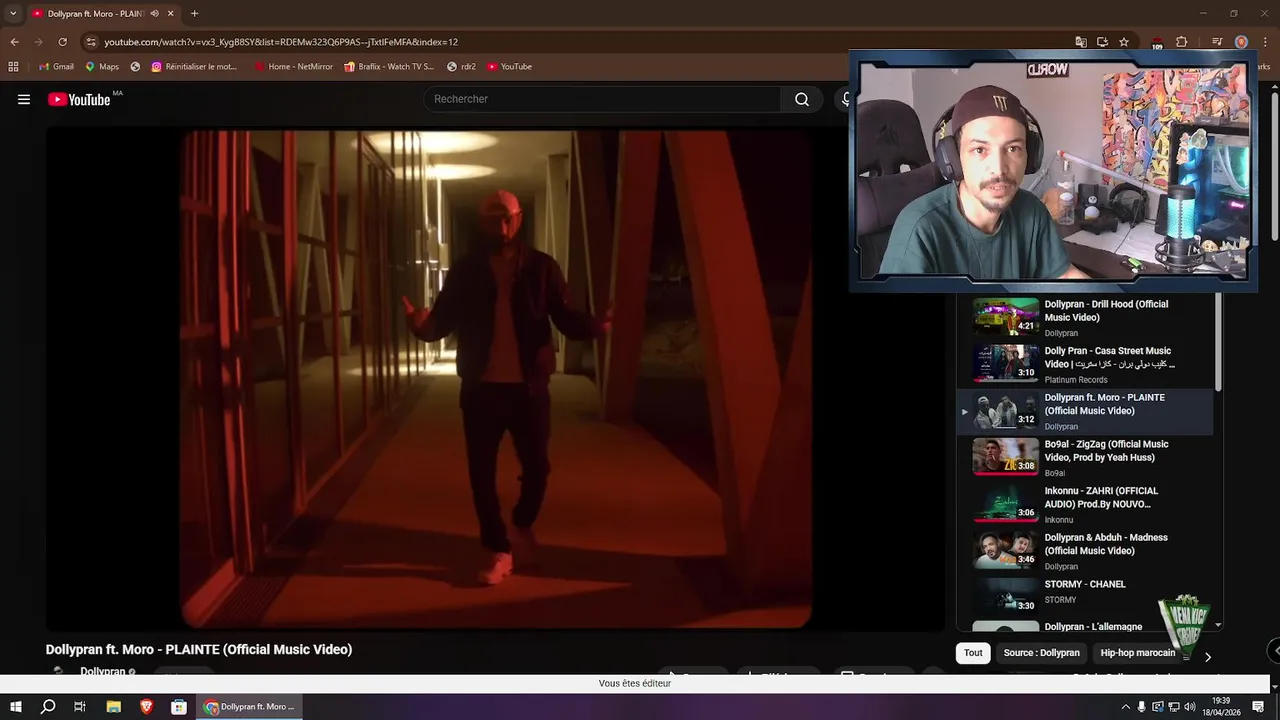Image resolution: width=1280 pixels, height=720 pixels.
Task: Open the Gmail bookmark
Action: [x=56, y=66]
